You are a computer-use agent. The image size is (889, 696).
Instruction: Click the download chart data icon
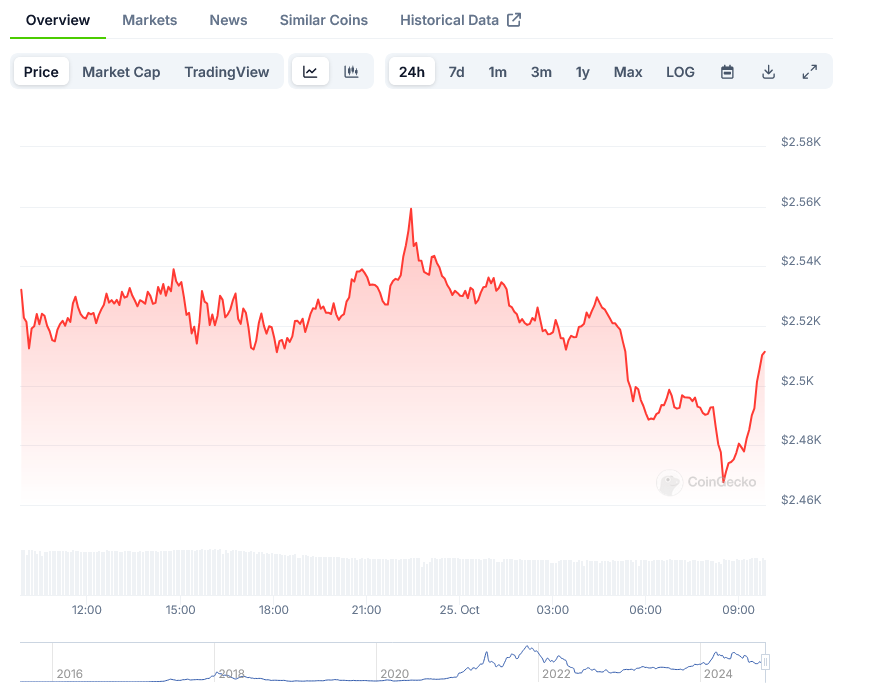[768, 72]
